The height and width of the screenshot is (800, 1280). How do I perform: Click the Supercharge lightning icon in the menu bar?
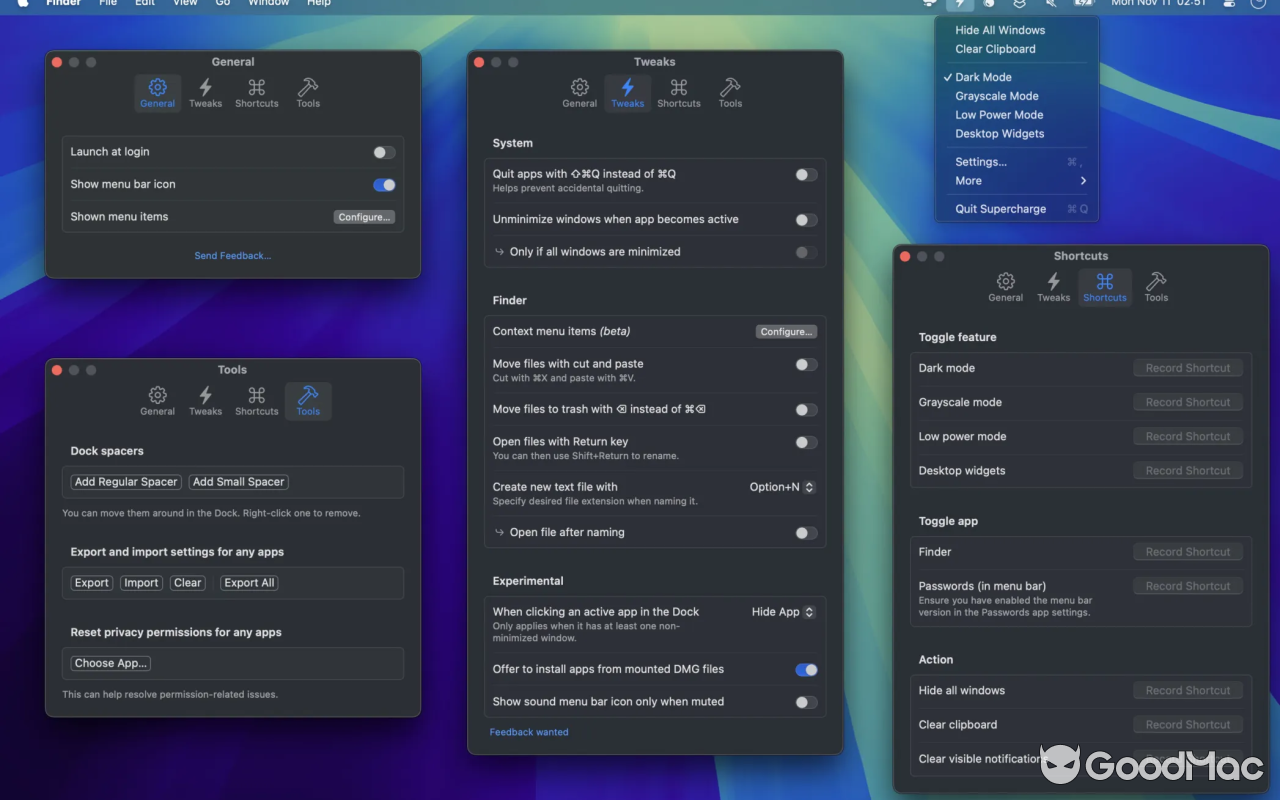click(958, 4)
